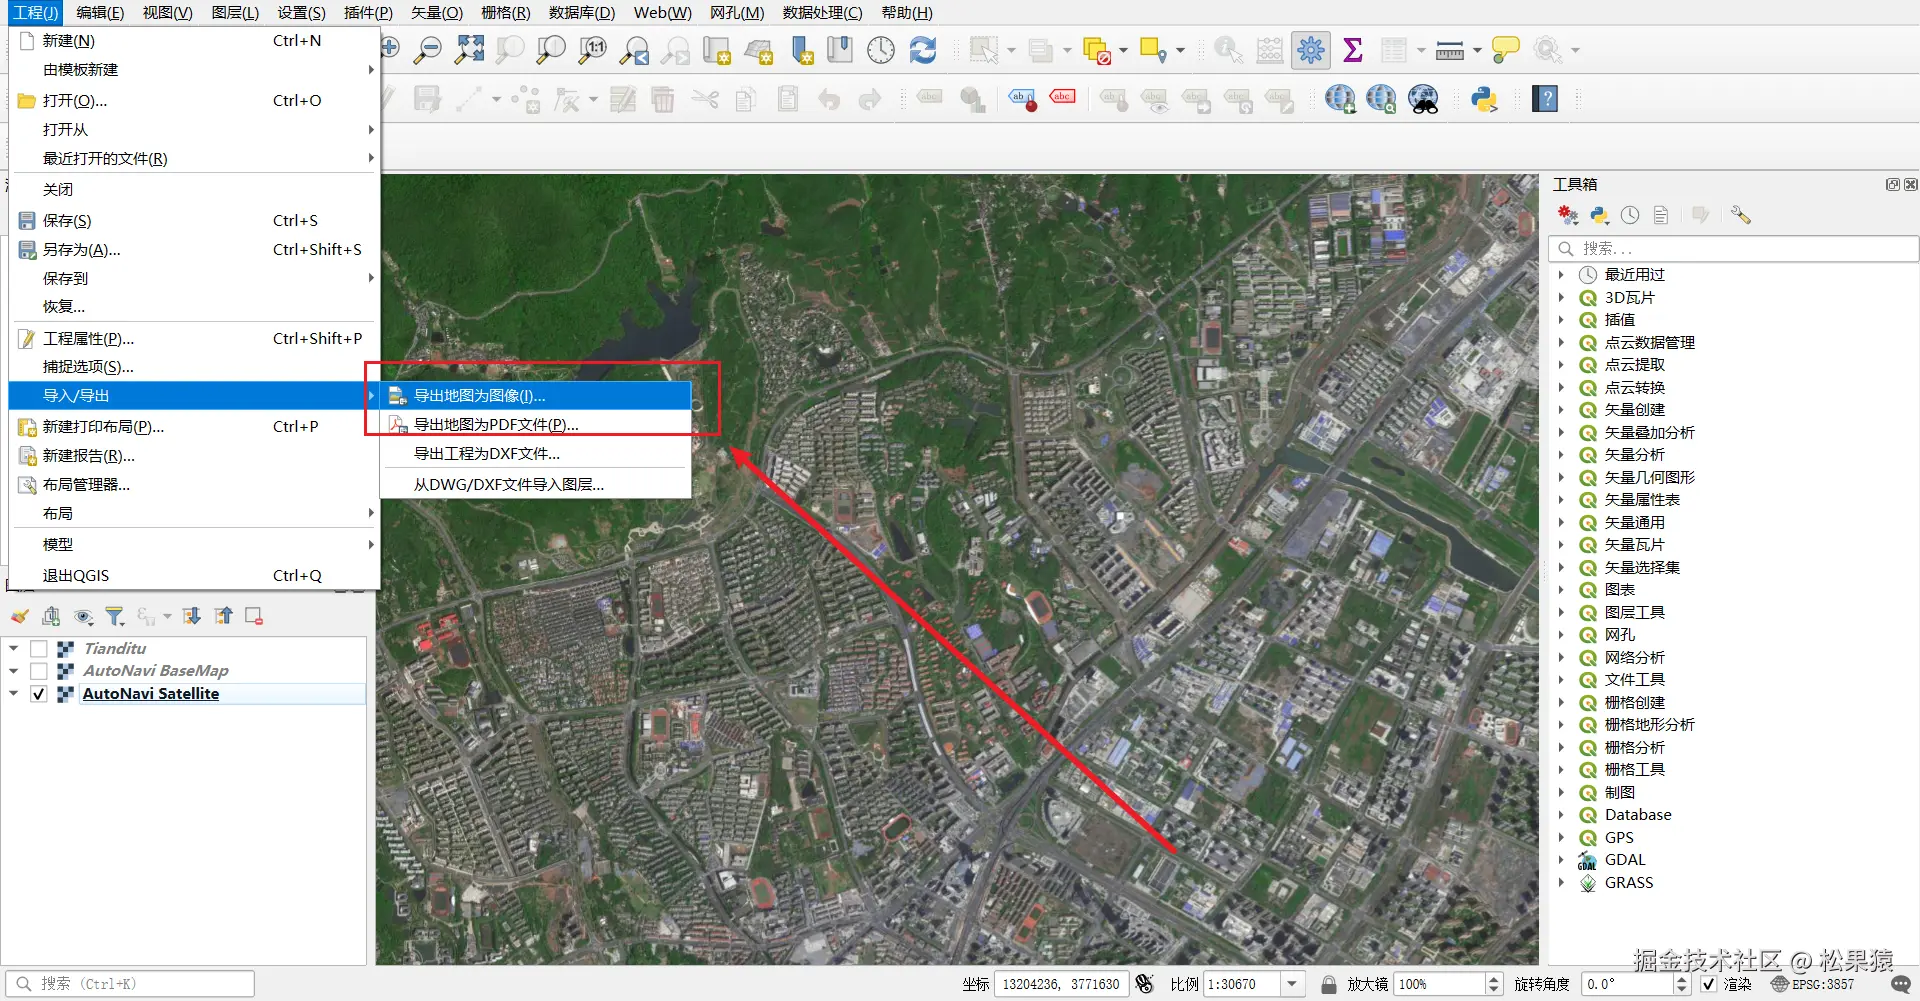
Task: Expand all layers in the layer tree
Action: [x=192, y=617]
